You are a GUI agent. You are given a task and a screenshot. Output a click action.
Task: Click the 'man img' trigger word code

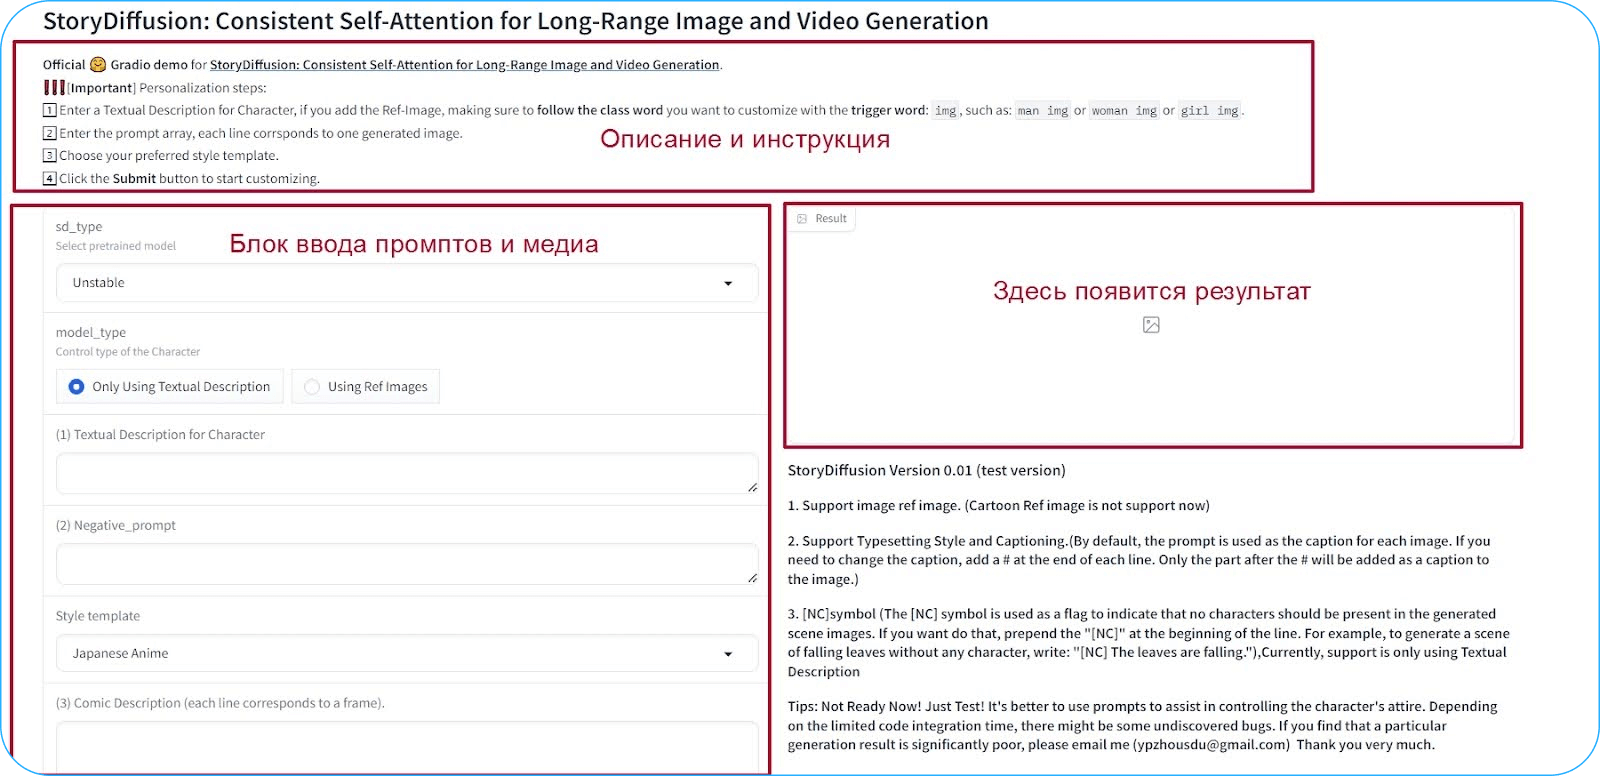pyautogui.click(x=1042, y=111)
